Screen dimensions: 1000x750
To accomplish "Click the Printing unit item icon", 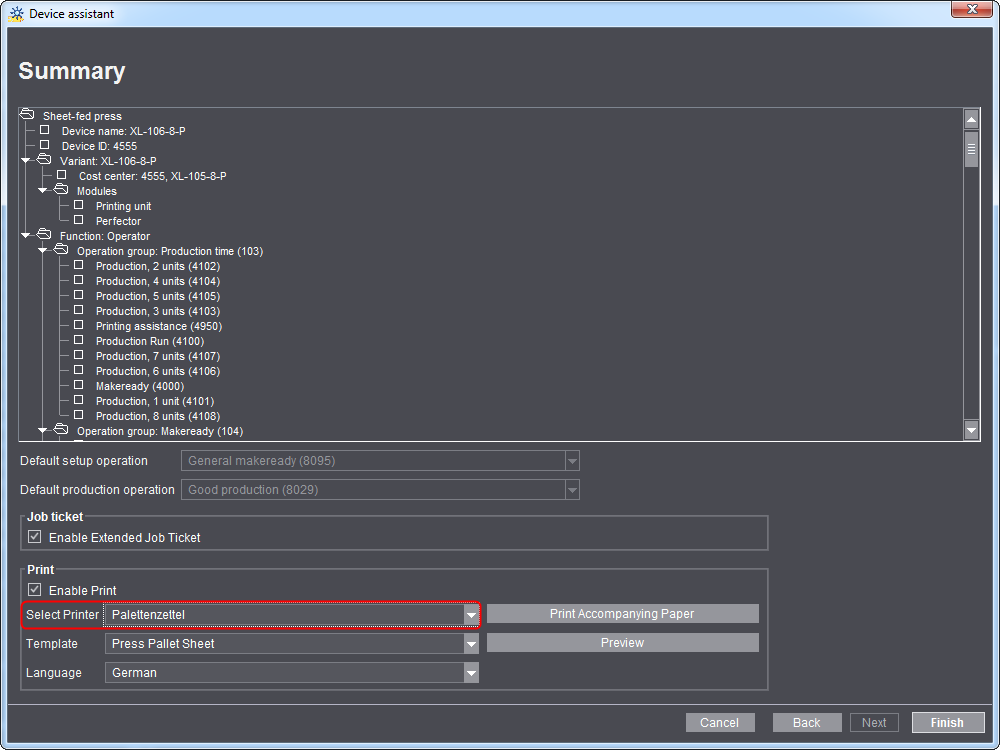I will pos(78,205).
